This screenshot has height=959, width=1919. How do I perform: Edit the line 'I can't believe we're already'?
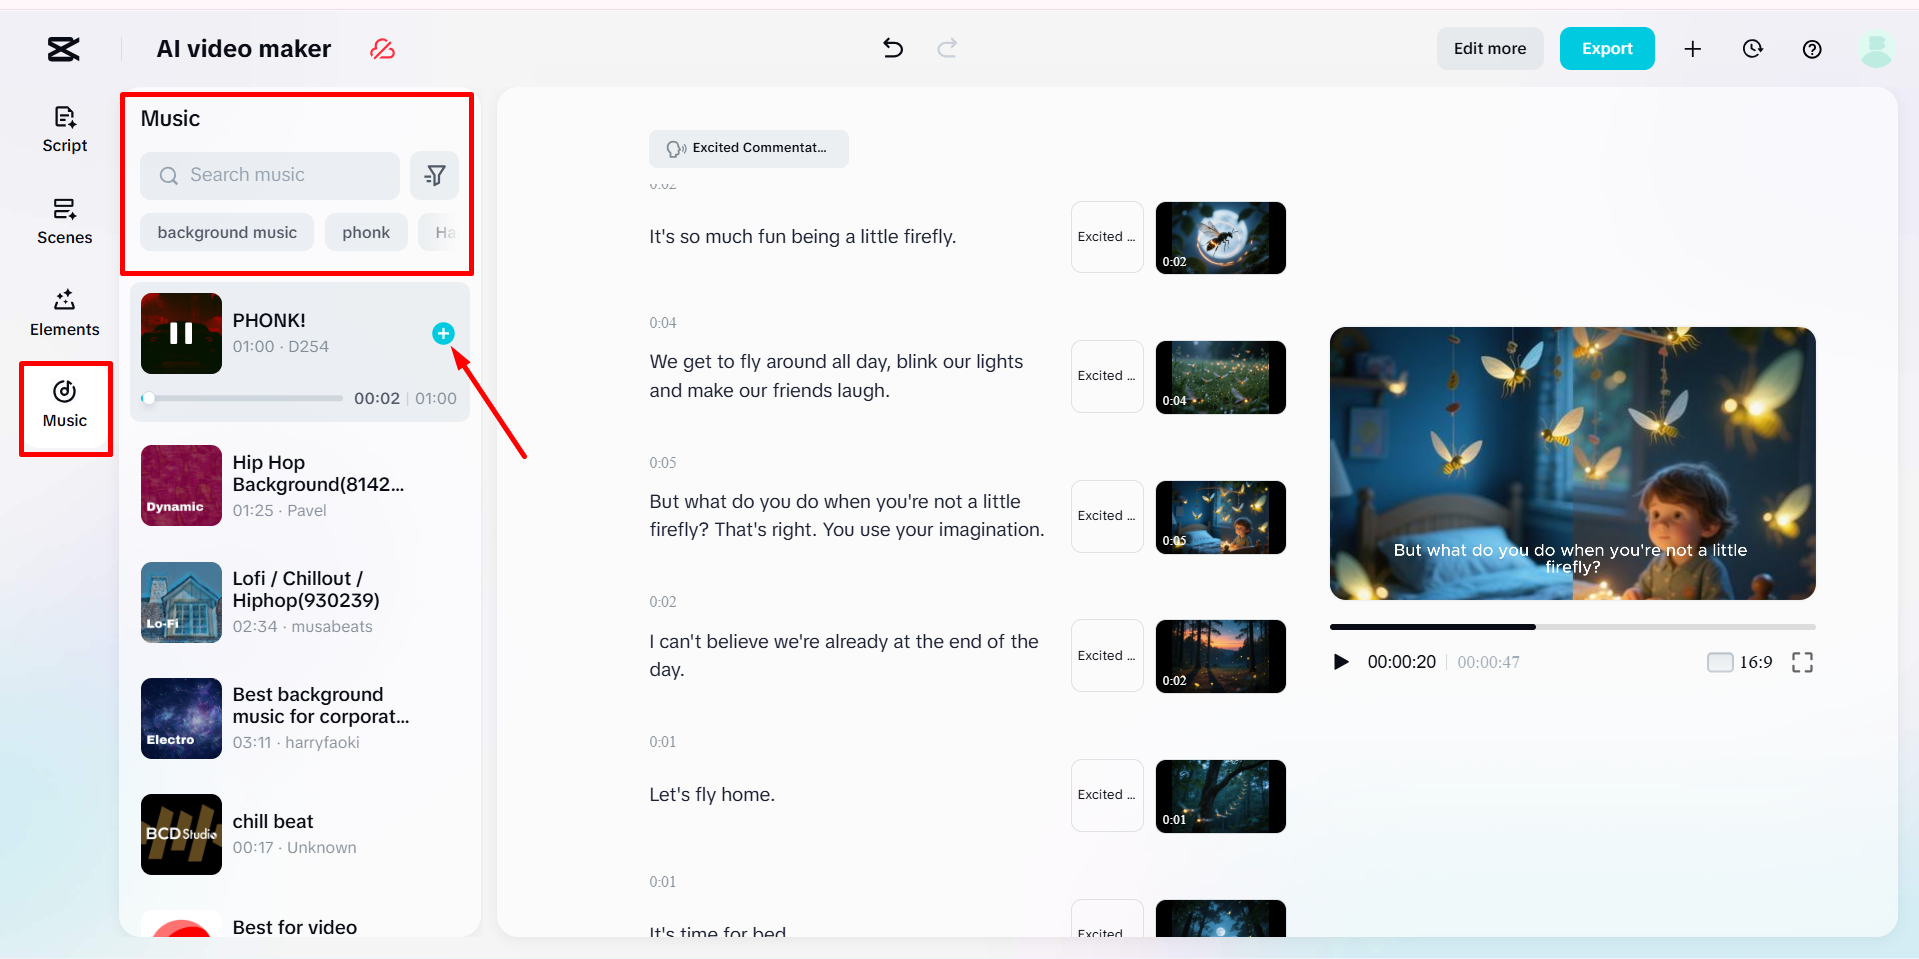click(844, 656)
